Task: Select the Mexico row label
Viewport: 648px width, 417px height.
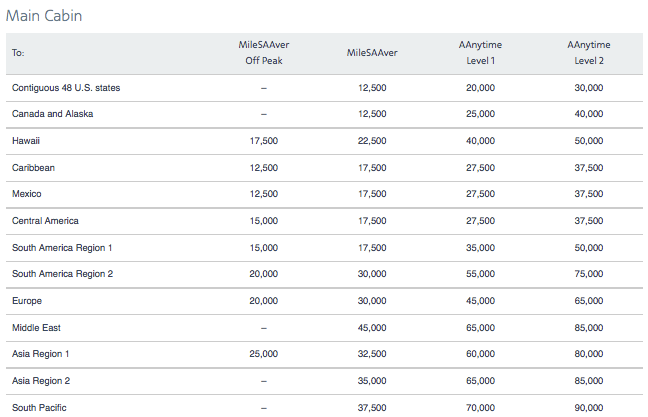Action: 26,193
